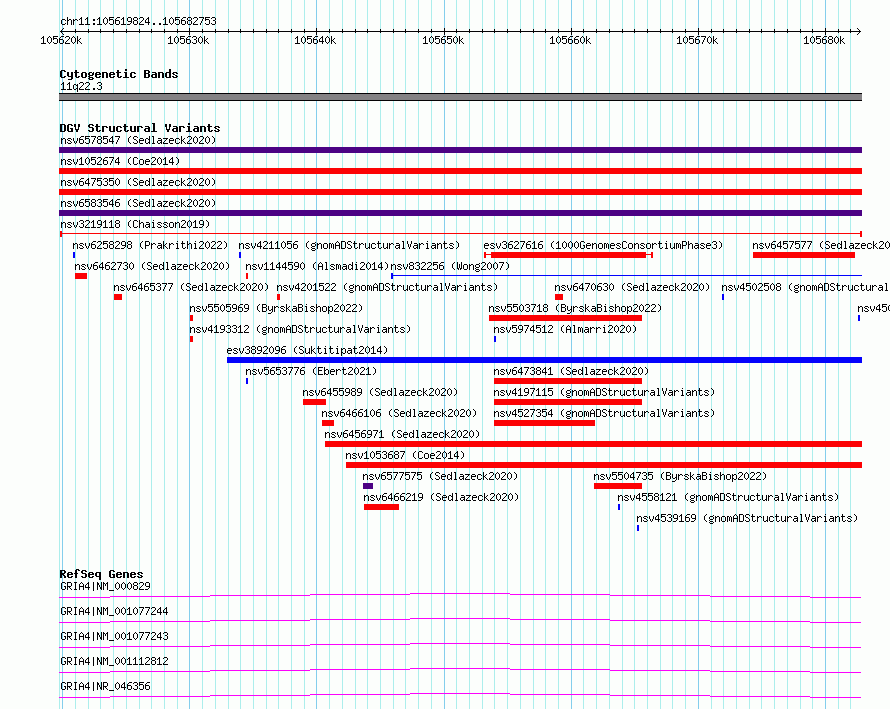Viewport: 890px width, 709px height.
Task: Open nsv6473841 (Sedlazeck2020) variant
Action: pyautogui.click(x=571, y=371)
